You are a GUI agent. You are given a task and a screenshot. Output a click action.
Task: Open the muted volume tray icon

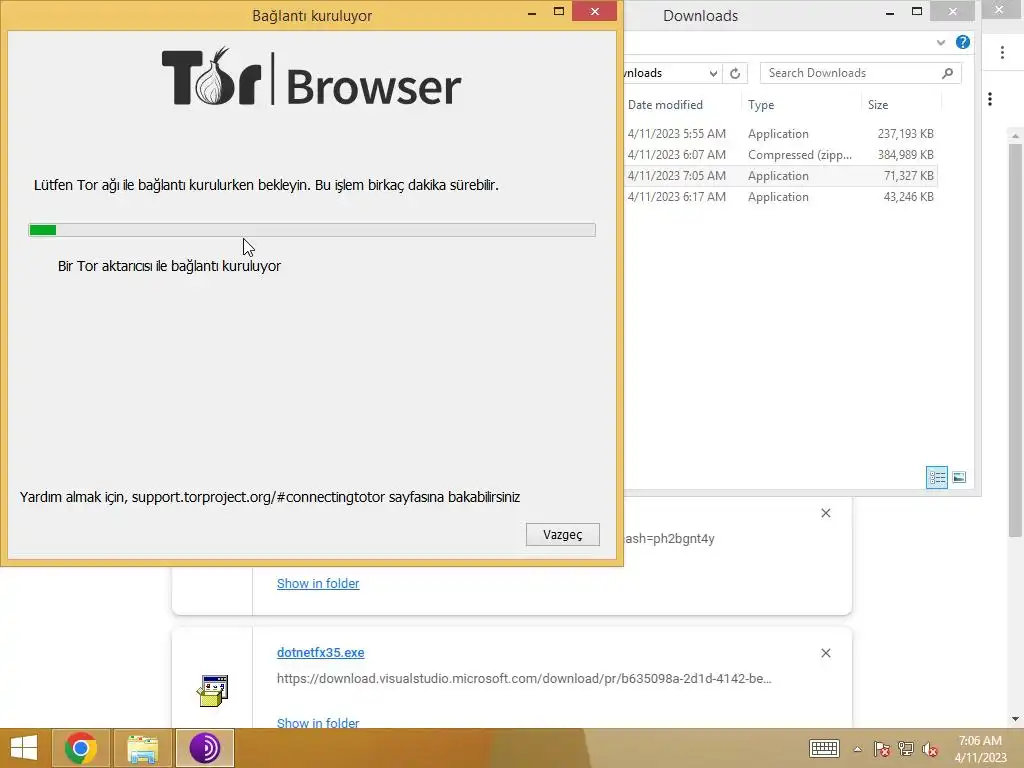tap(930, 749)
